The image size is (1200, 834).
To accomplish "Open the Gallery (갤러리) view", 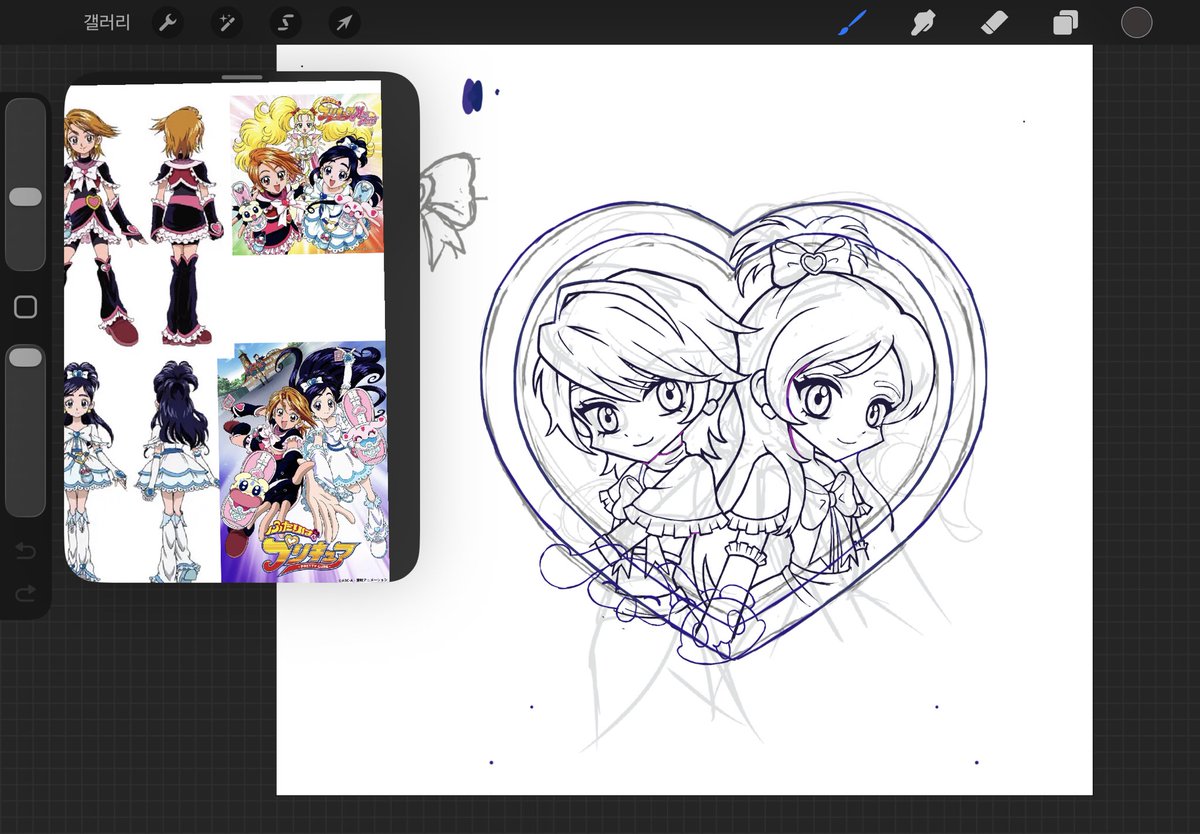I will (107, 22).
